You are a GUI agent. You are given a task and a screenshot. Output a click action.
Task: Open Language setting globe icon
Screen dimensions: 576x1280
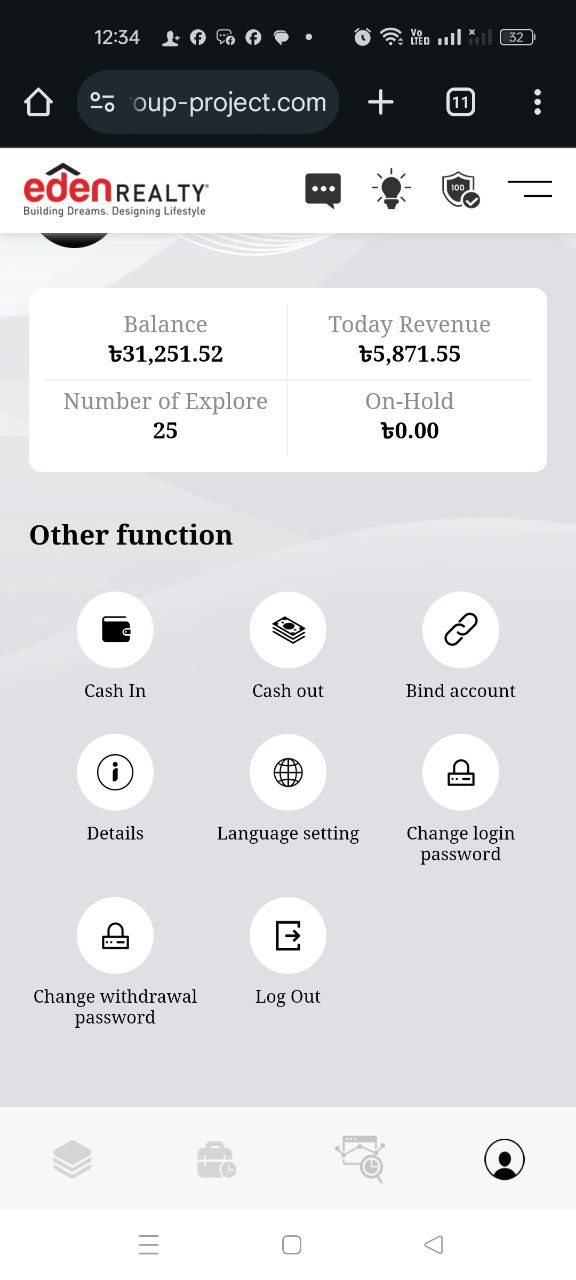tap(288, 772)
